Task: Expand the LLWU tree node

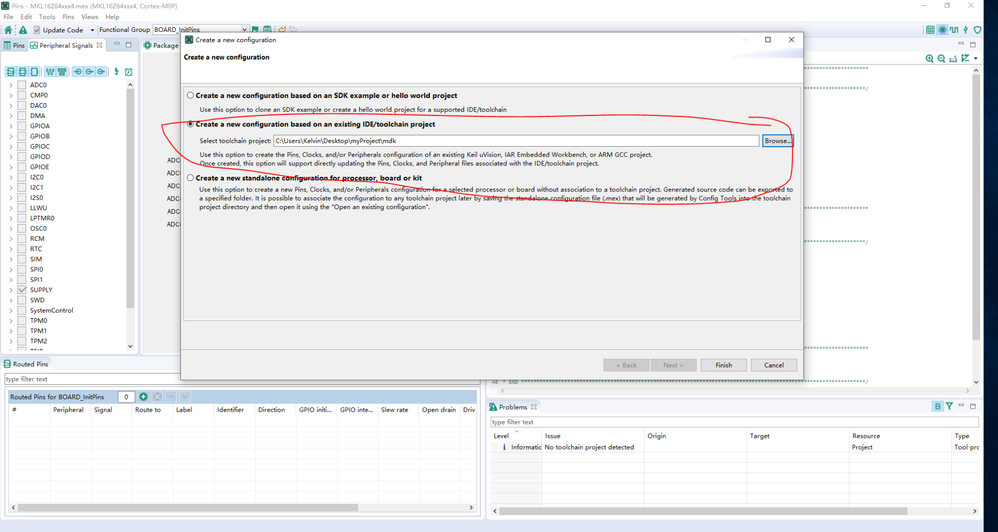Action: point(11,208)
